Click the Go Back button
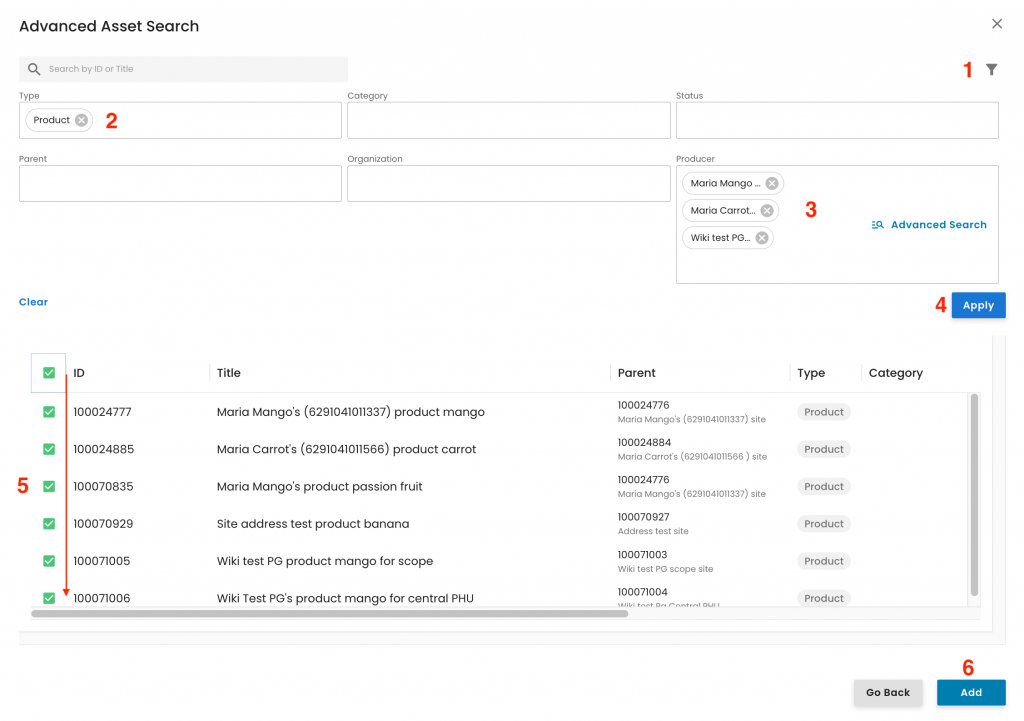 pos(887,693)
